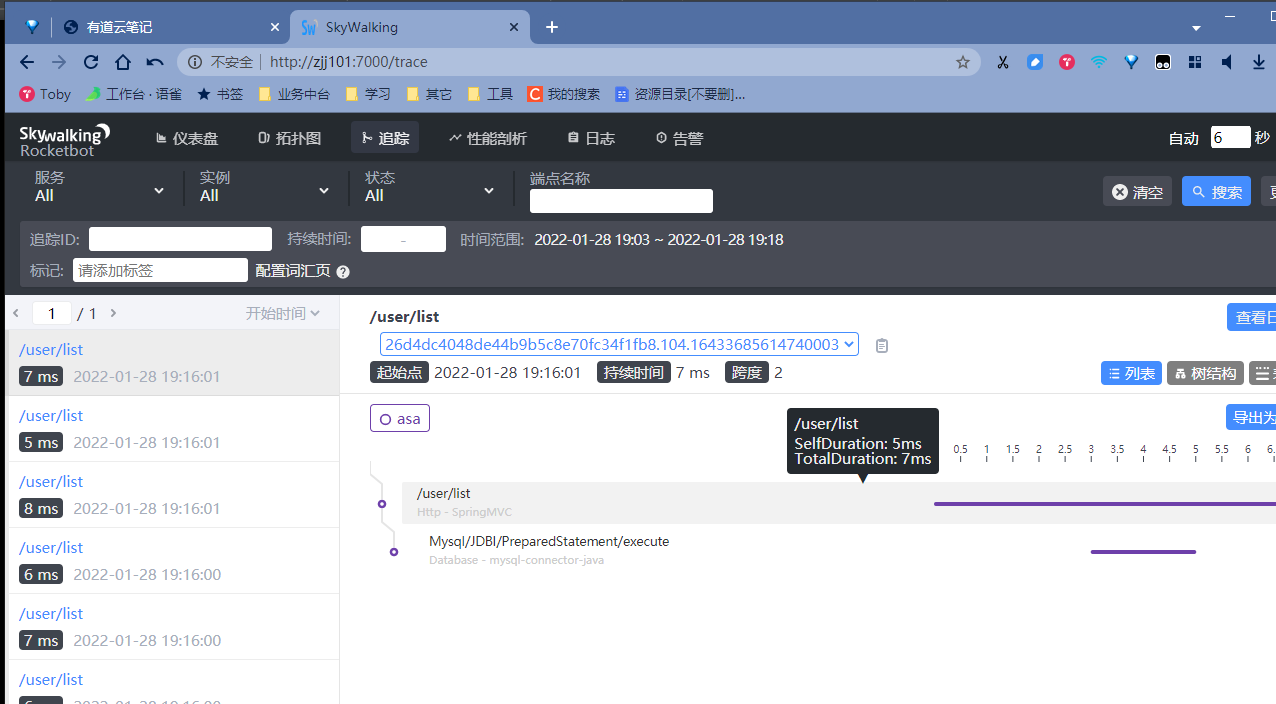Copy trace ID with the clipboard icon
Image resolution: width=1276 pixels, height=704 pixels.
click(882, 345)
